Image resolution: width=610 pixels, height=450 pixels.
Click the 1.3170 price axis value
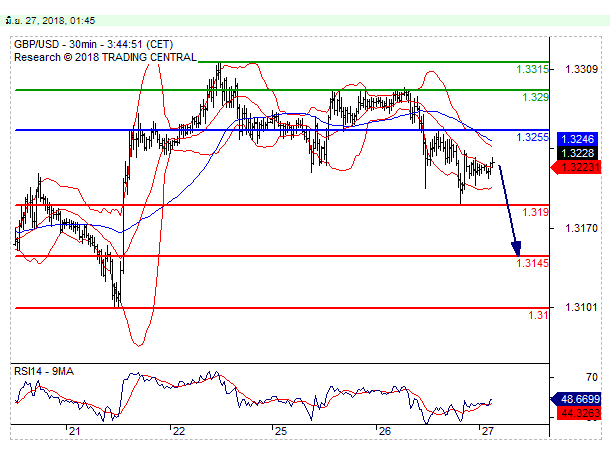pyautogui.click(x=581, y=228)
